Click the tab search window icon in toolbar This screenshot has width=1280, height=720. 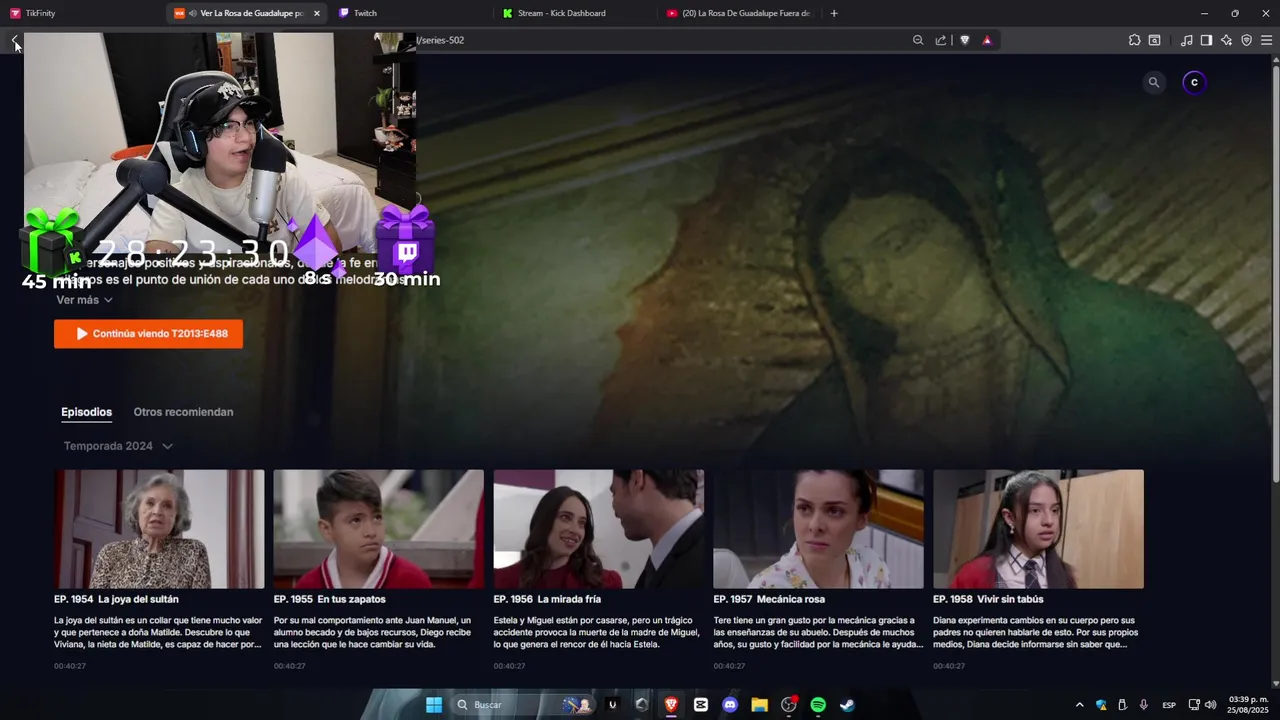point(1154,40)
